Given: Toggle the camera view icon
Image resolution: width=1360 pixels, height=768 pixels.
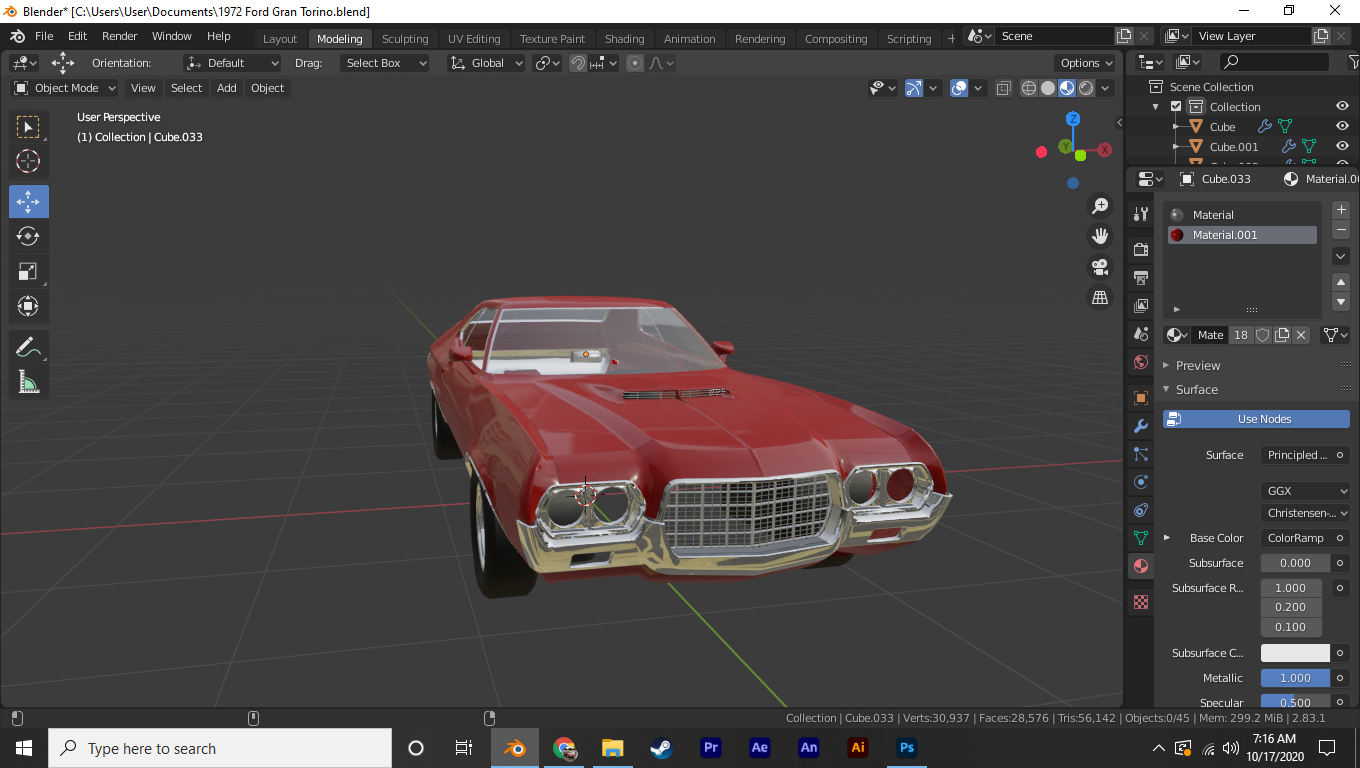Looking at the screenshot, I should (x=1100, y=267).
